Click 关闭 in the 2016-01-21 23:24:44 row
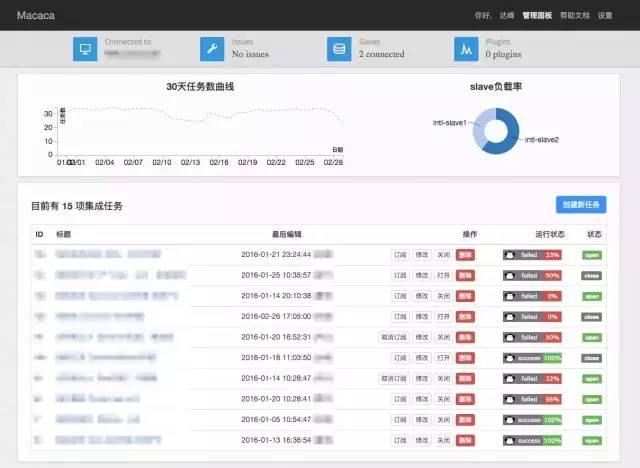Screen dimensions: 640x468 [443, 255]
